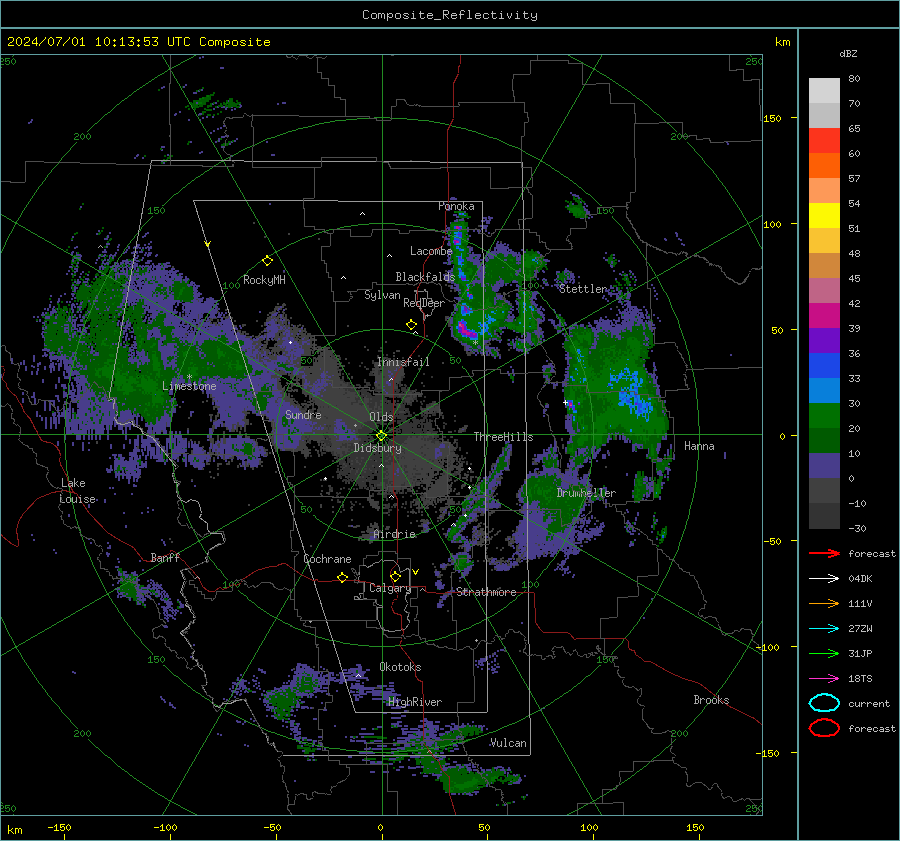Viewport: 900px width, 841px height.
Task: Click the Stettler label
Action: point(583,289)
